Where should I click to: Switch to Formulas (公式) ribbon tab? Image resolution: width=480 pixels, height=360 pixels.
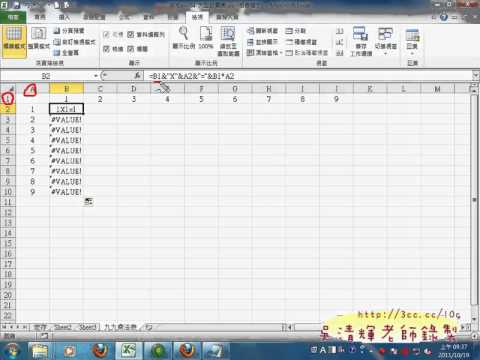[124, 17]
